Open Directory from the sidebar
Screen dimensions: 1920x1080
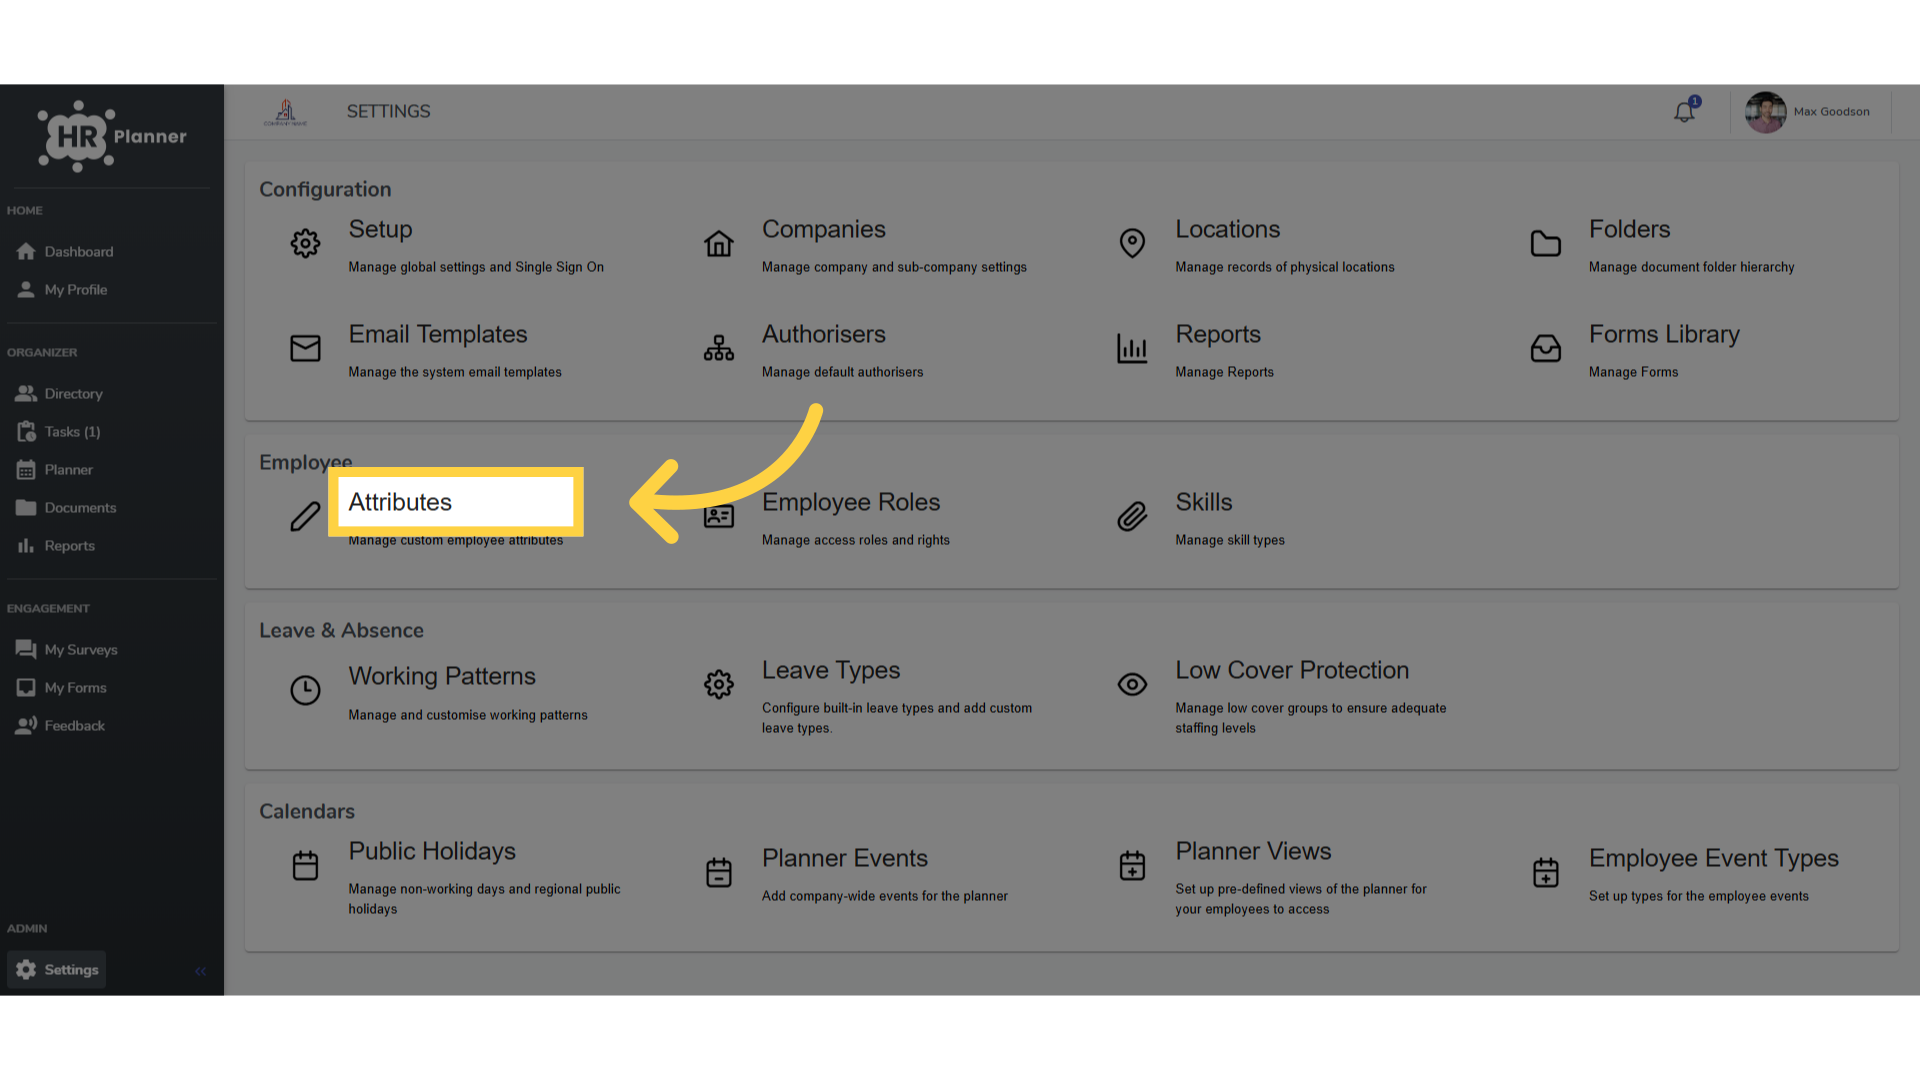pos(60,394)
